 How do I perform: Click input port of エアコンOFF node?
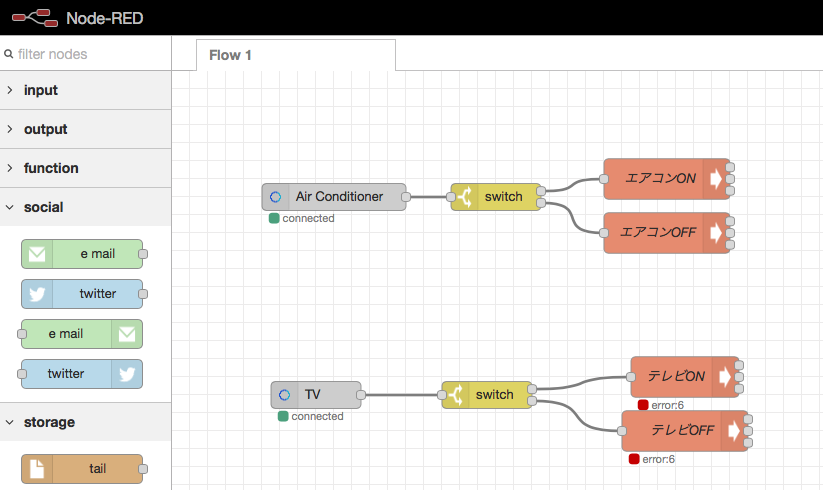tap(604, 233)
